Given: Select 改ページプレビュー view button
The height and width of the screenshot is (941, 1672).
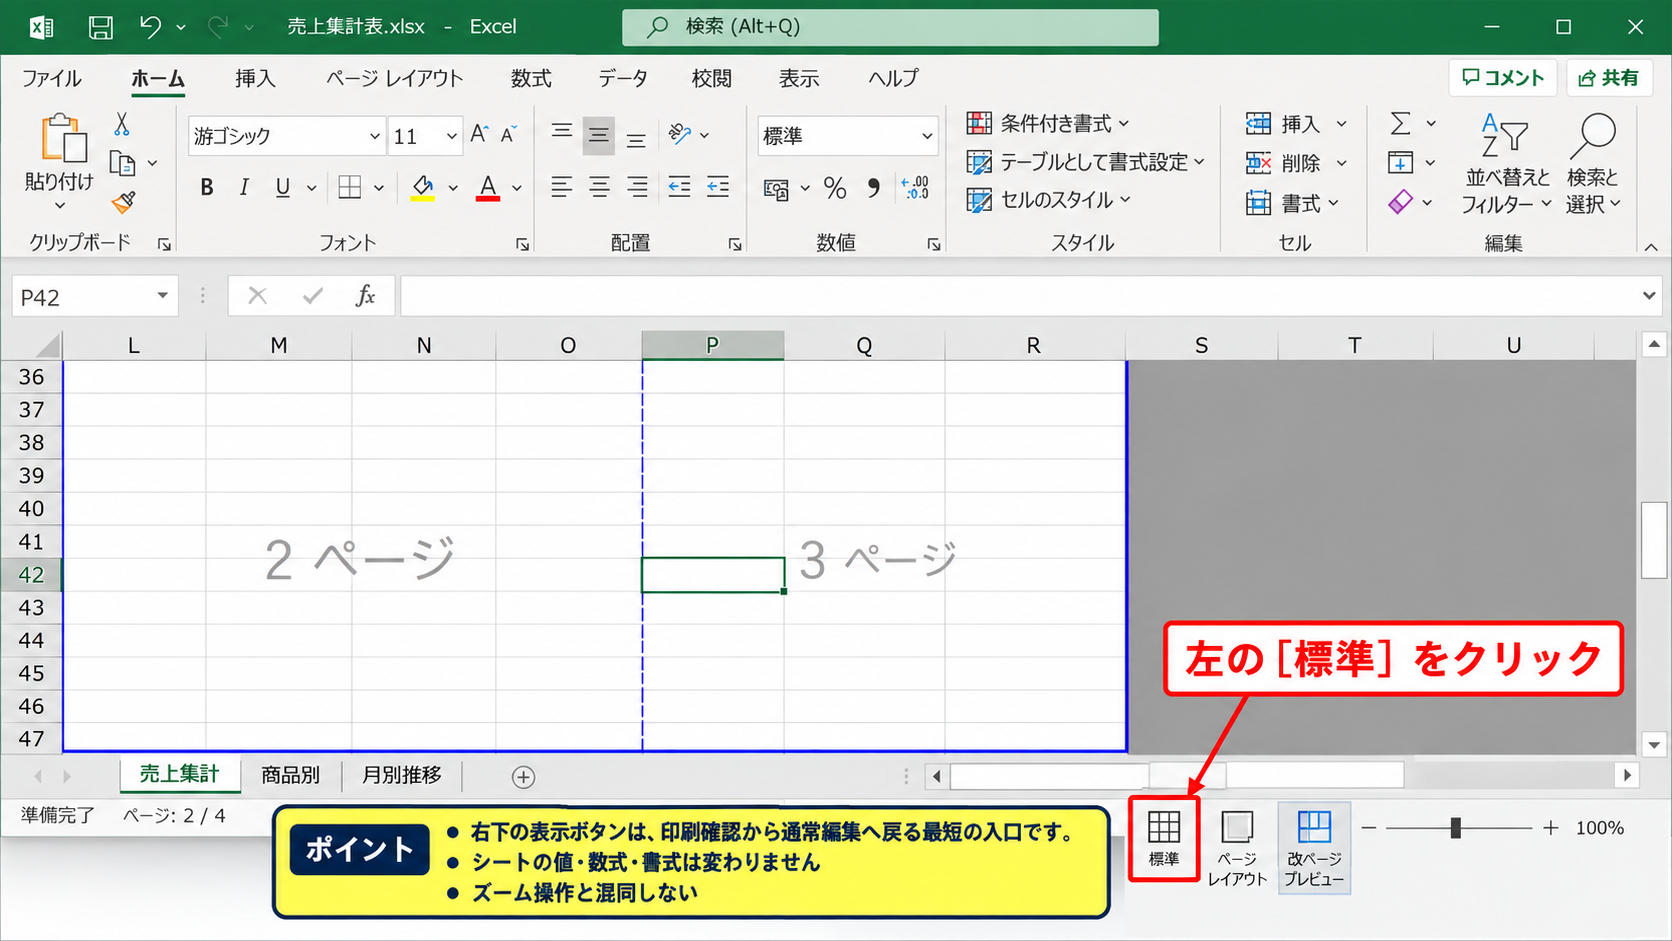Looking at the screenshot, I should click(1314, 848).
